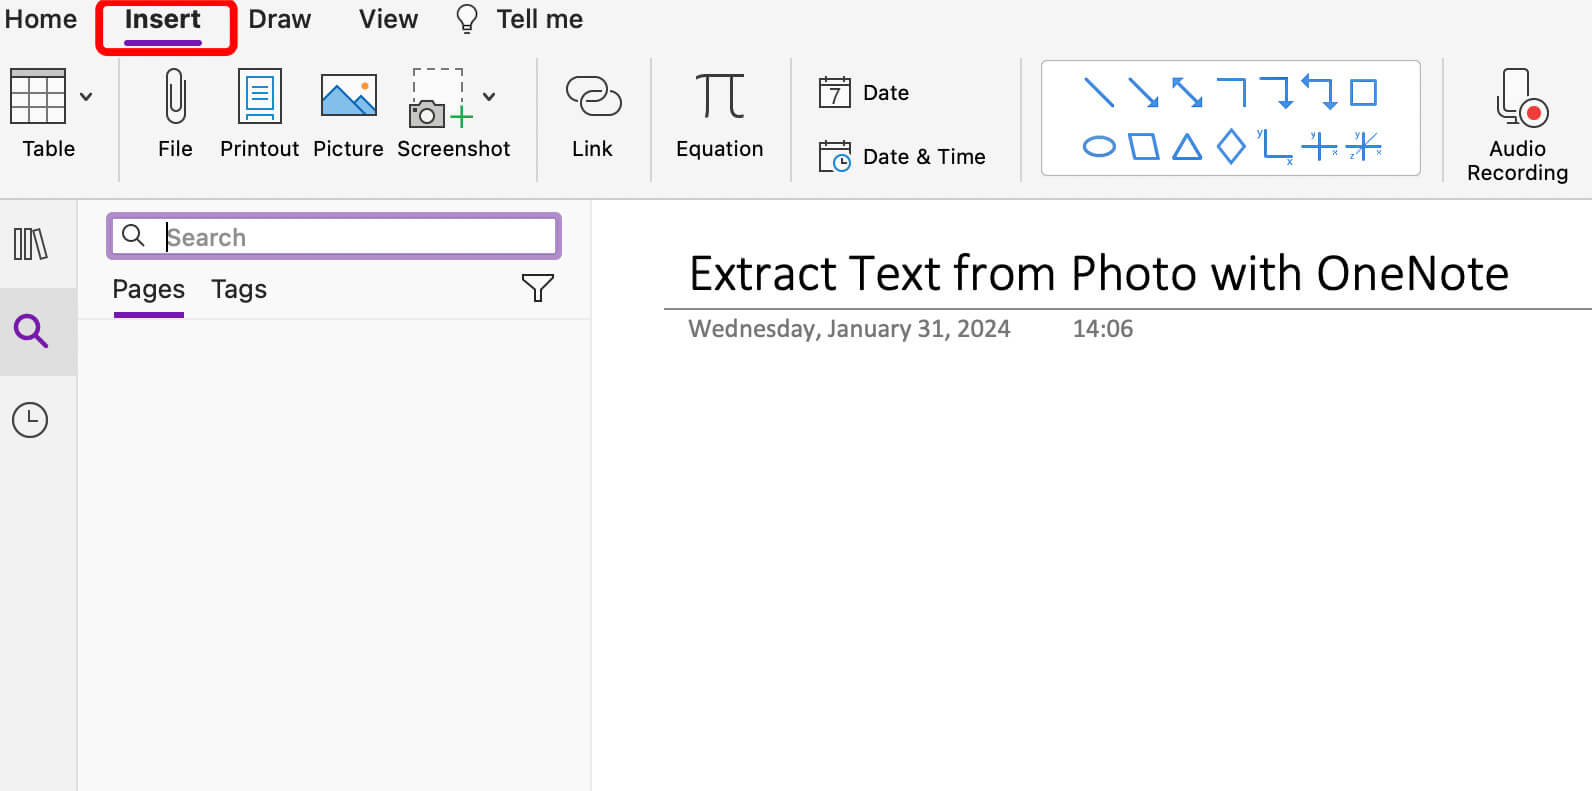
Task: Open the Table dropdown arrow
Action: pos(86,97)
